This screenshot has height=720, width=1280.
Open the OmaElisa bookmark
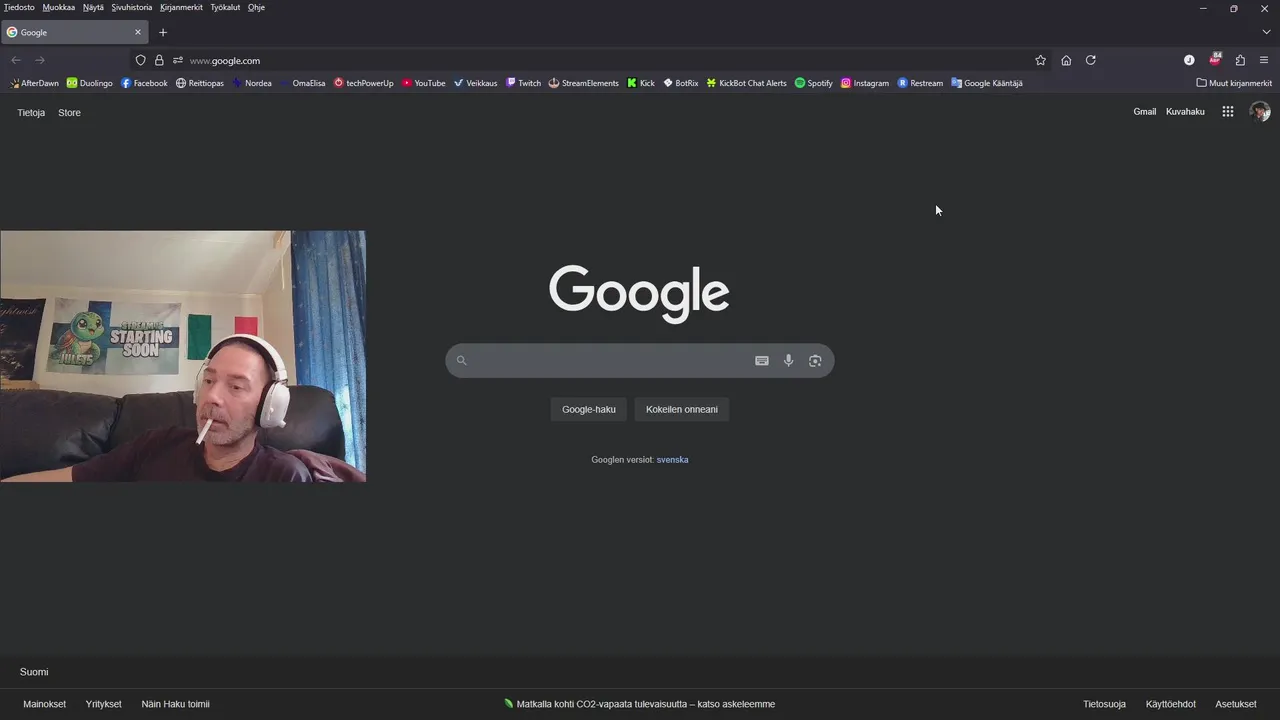point(303,83)
